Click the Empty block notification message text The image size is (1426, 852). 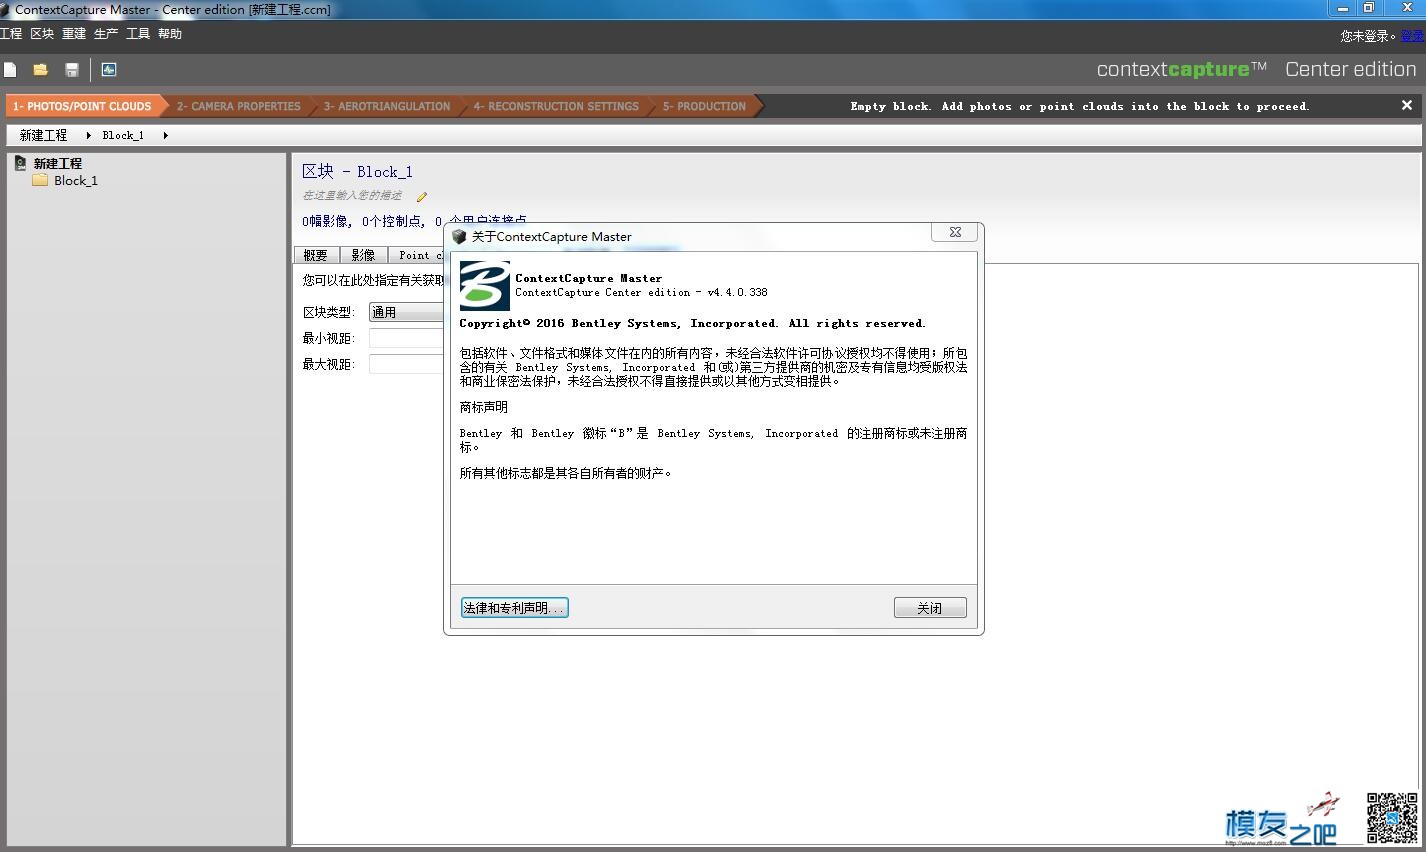tap(1080, 106)
